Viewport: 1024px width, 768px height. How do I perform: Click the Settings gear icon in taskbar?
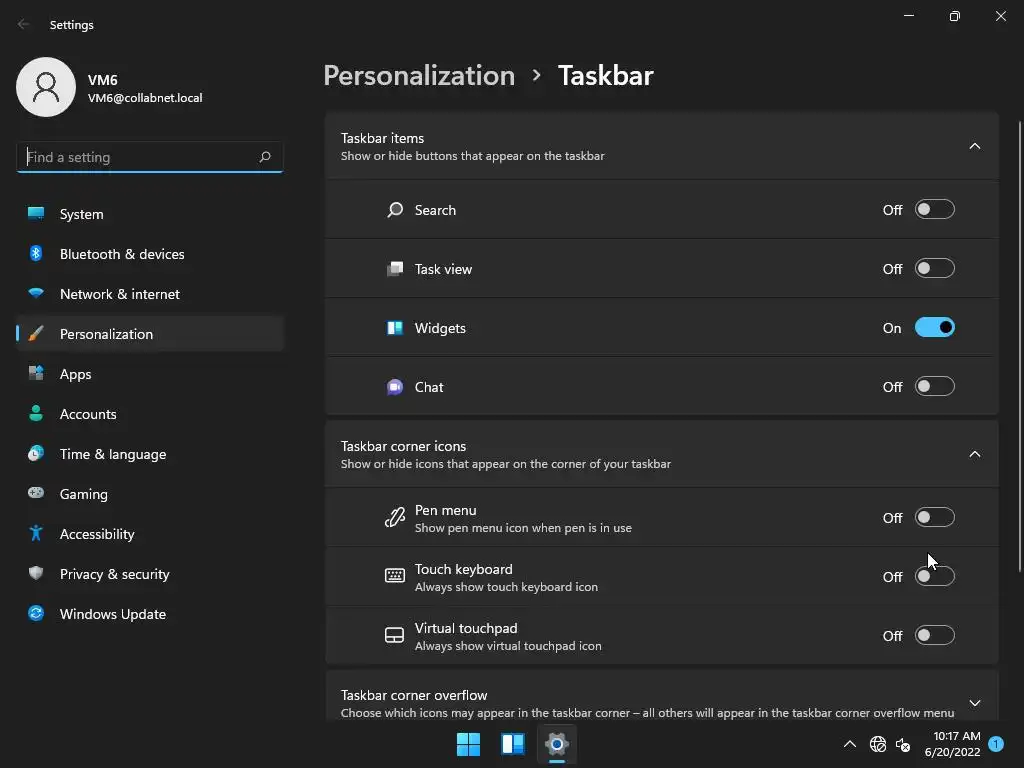pyautogui.click(x=557, y=744)
